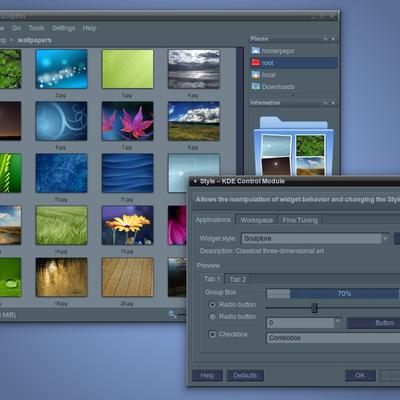Click the Defaults button
The image size is (400, 400).
point(245,375)
